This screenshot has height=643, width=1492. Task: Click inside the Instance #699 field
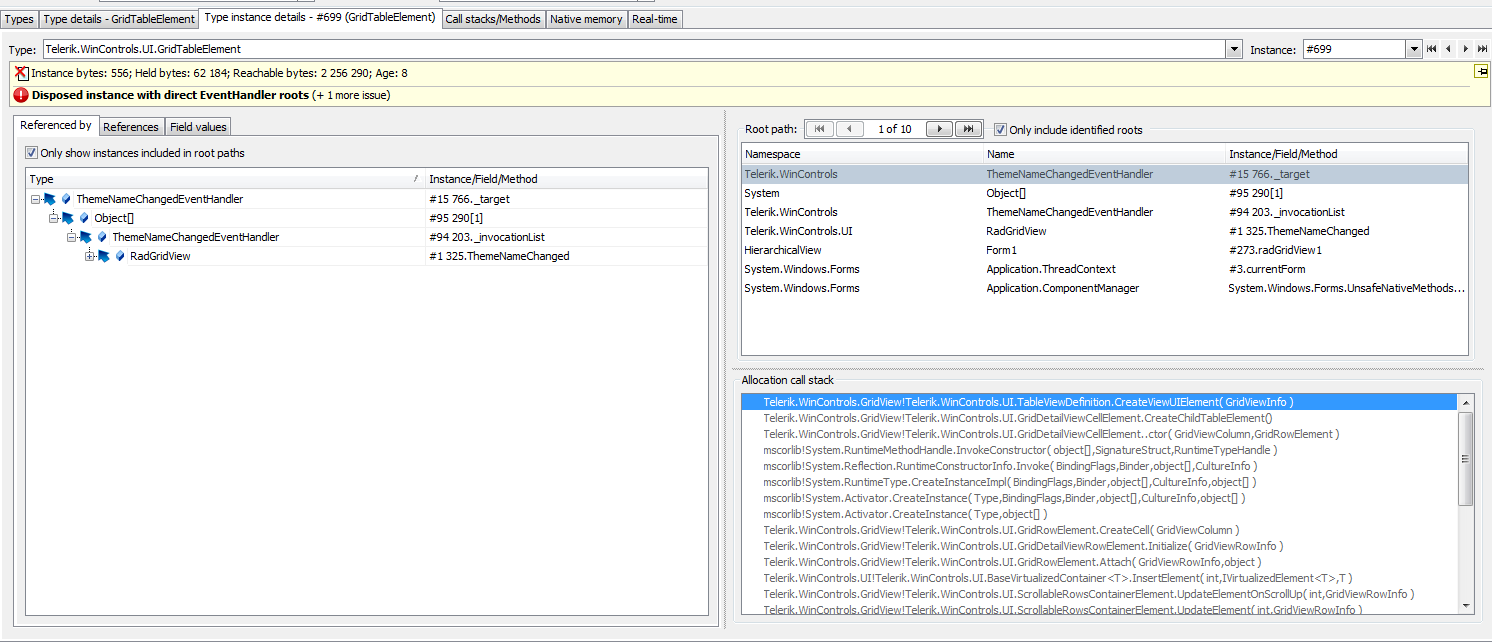pos(1354,49)
